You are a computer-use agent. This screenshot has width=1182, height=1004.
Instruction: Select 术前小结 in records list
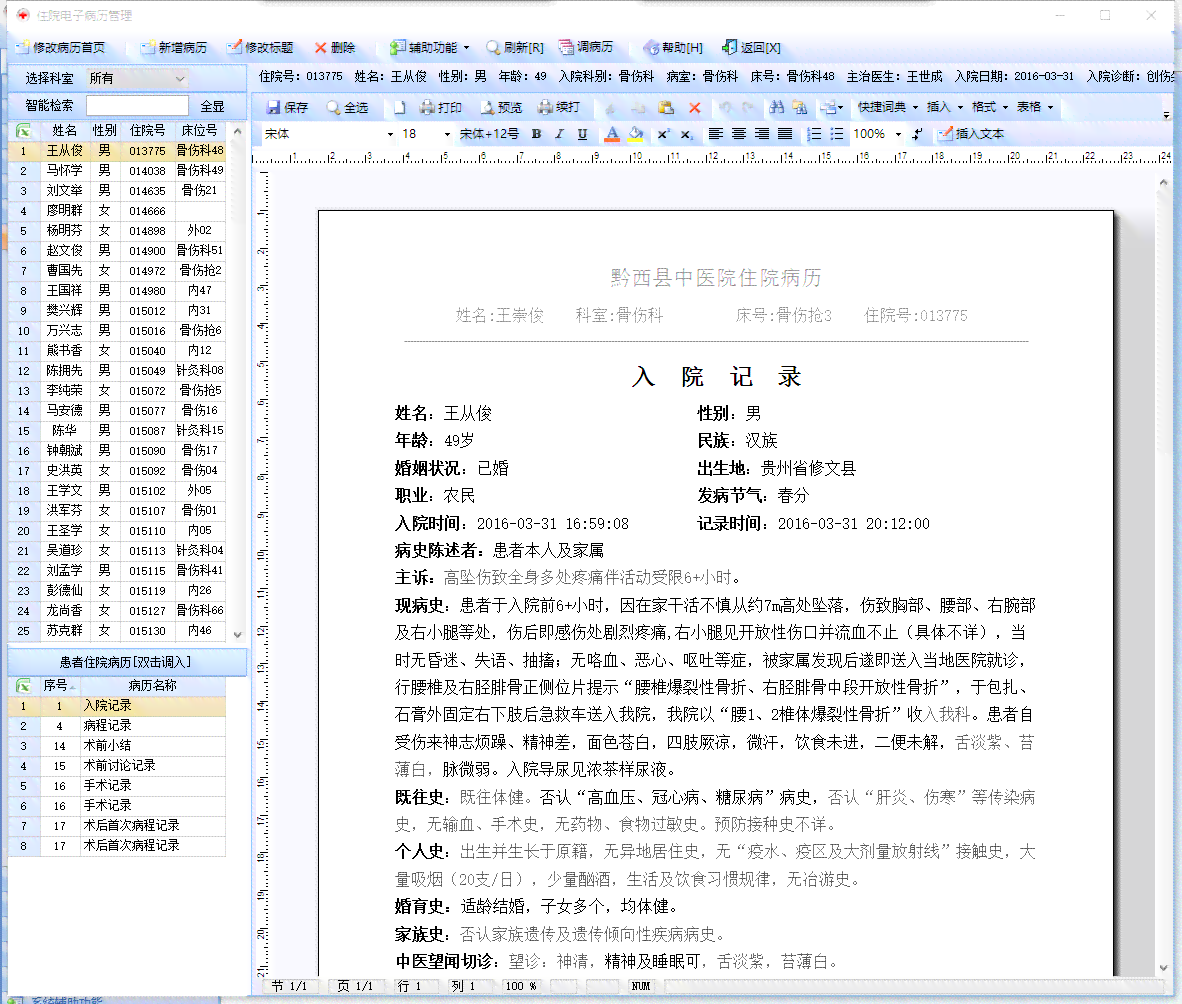117,745
